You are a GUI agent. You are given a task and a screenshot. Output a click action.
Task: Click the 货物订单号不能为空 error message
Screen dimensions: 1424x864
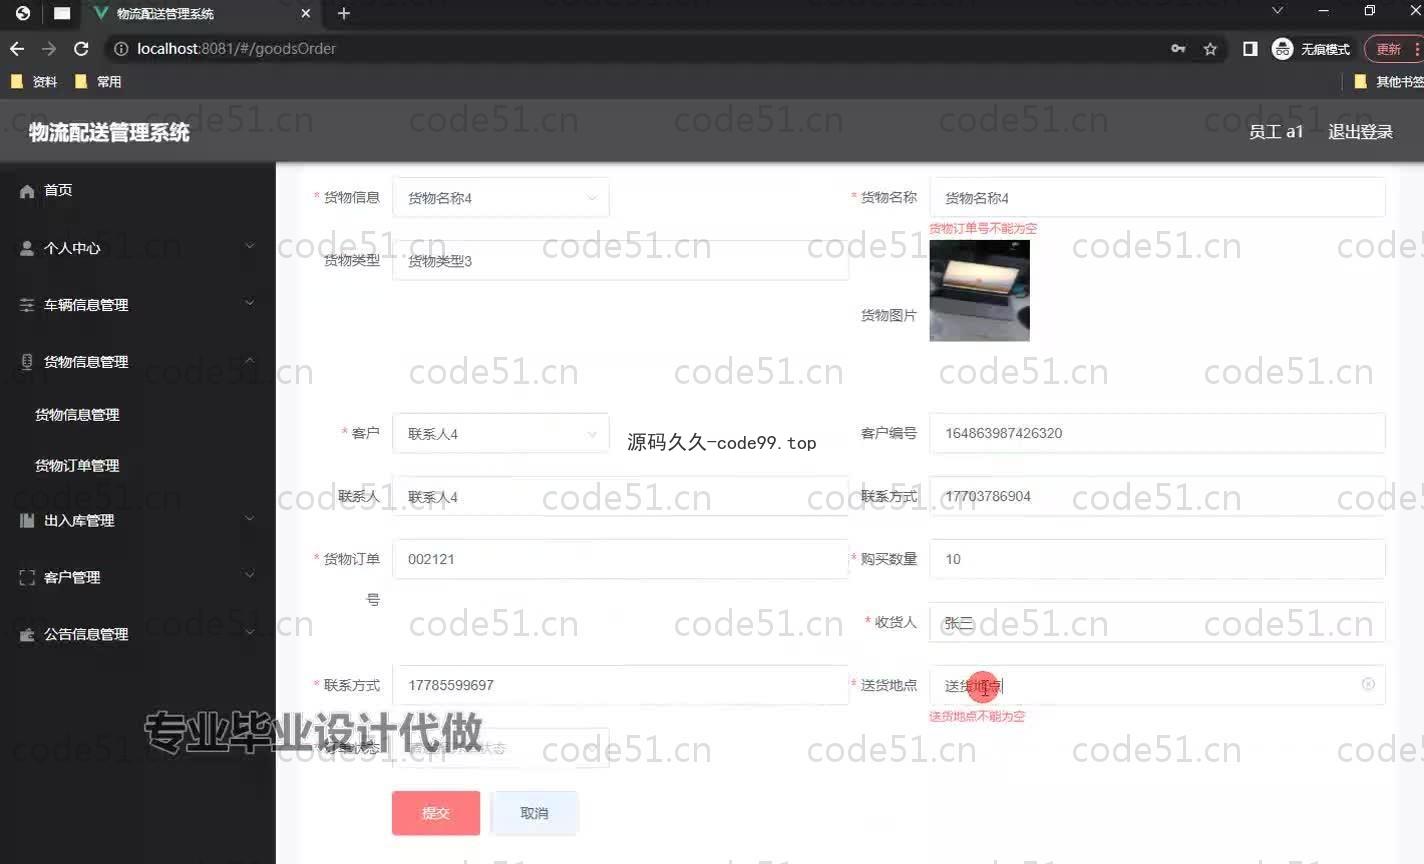pyautogui.click(x=983, y=228)
